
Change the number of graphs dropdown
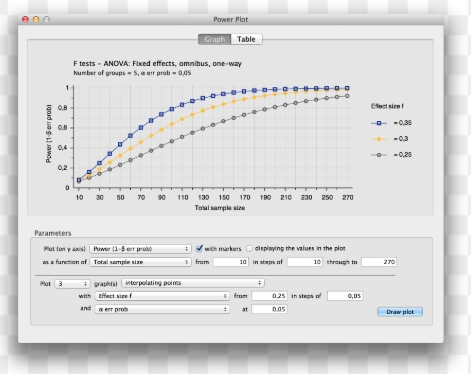point(72,284)
